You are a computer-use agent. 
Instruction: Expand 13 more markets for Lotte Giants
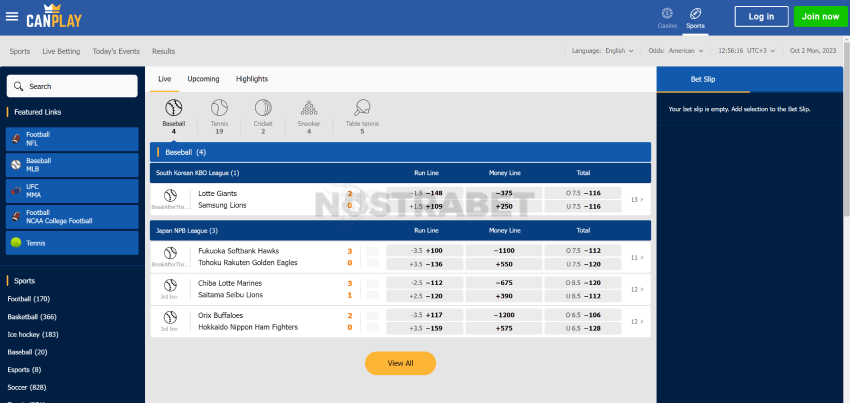tap(637, 200)
